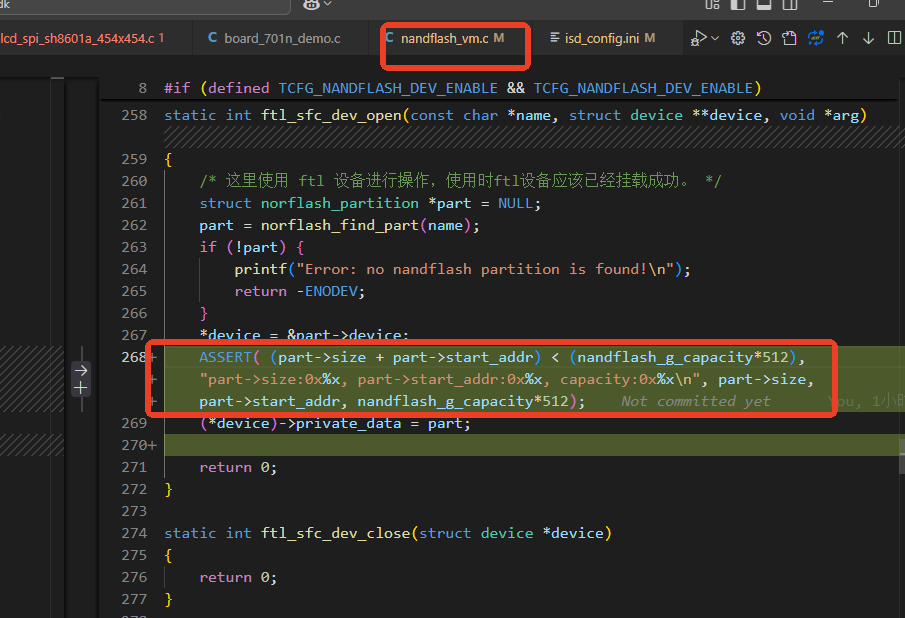
Task: Click the blue sync diff icon
Action: (x=816, y=38)
